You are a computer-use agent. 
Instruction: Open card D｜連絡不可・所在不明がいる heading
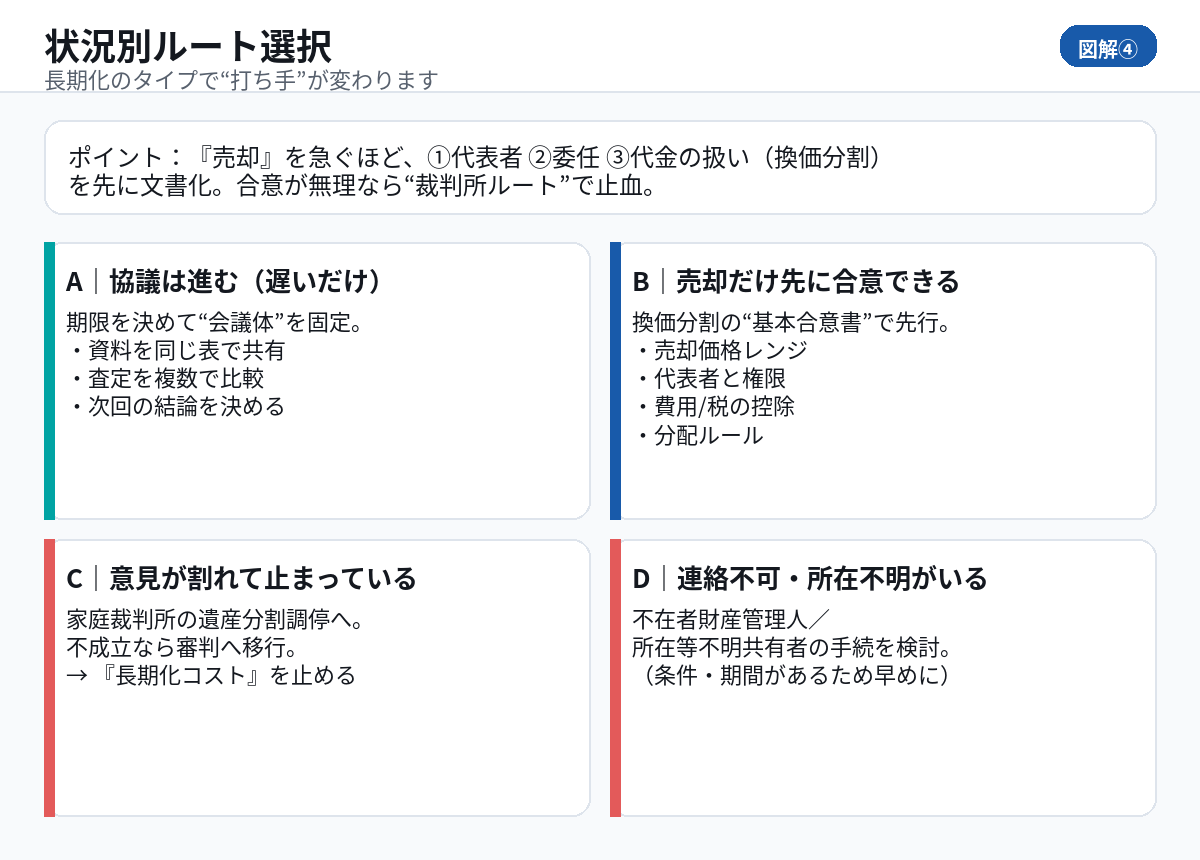(x=810, y=578)
